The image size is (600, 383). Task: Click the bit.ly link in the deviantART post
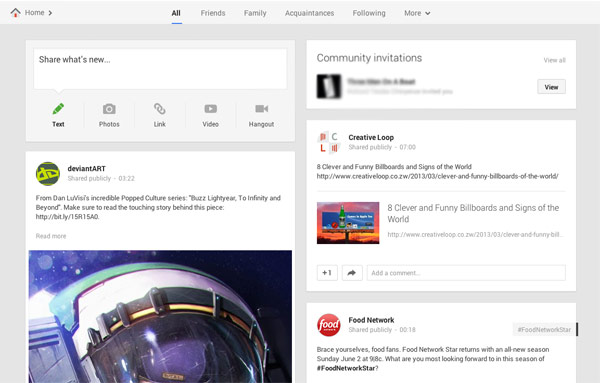67,217
